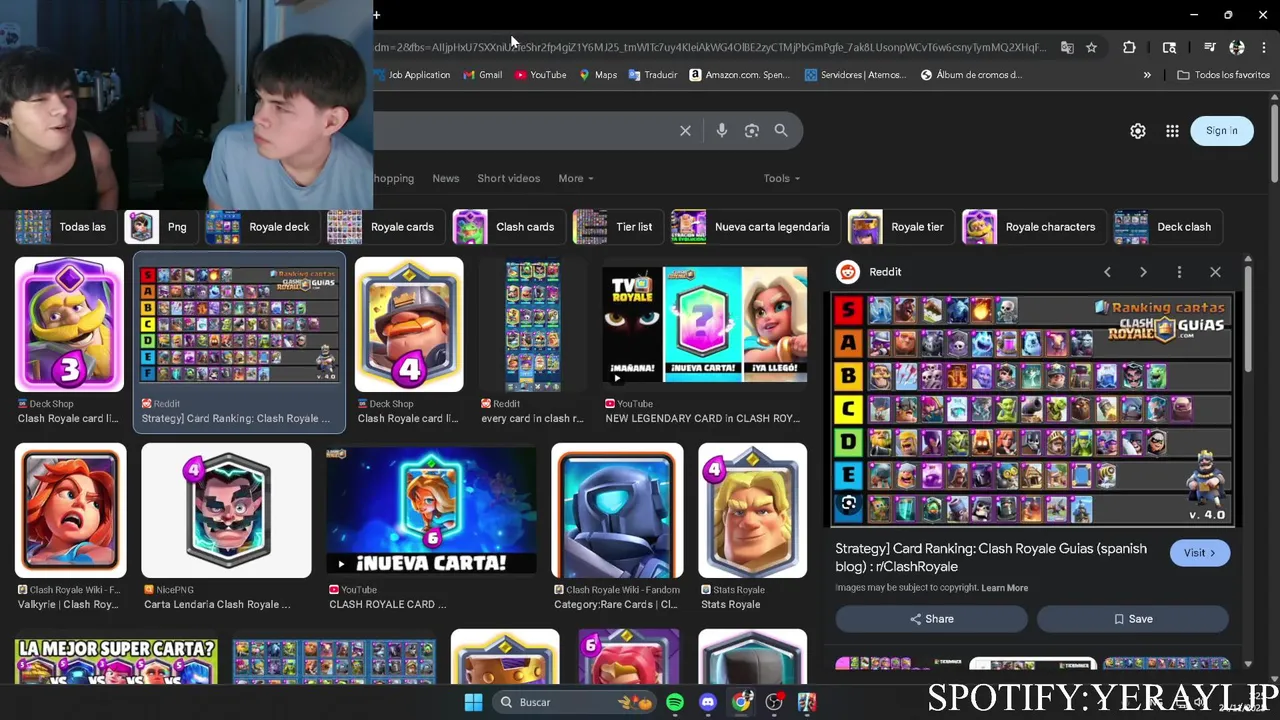
Task: Search by image with Google Lens
Action: coord(752,131)
